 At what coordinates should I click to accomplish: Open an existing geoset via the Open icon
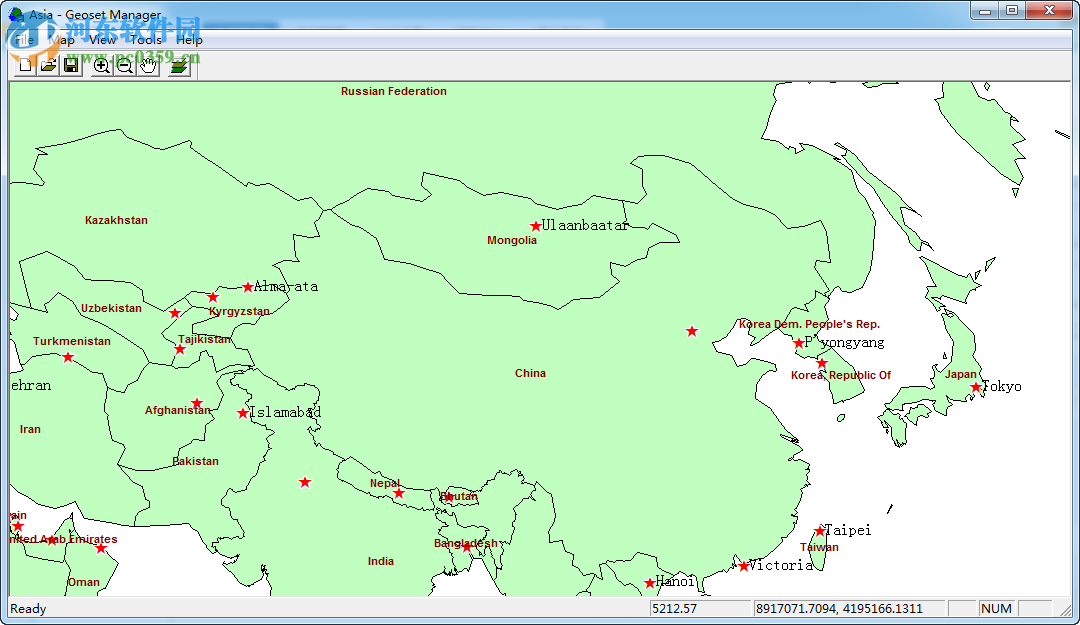pos(47,64)
